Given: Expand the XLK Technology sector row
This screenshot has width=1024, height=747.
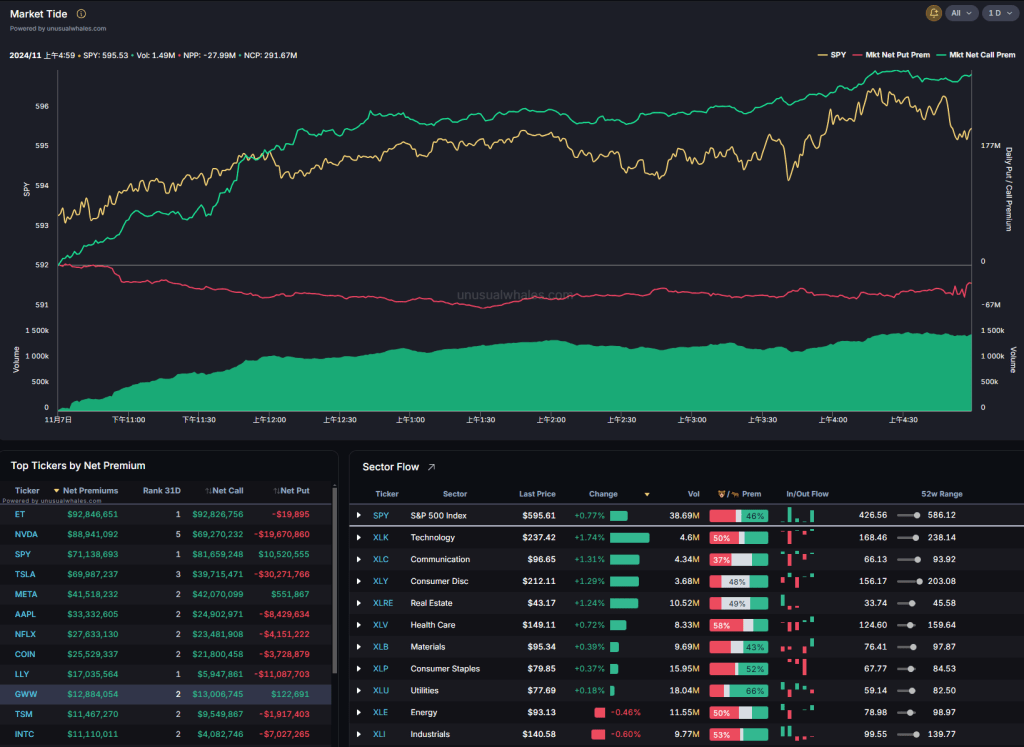Looking at the screenshot, I should 359,538.
